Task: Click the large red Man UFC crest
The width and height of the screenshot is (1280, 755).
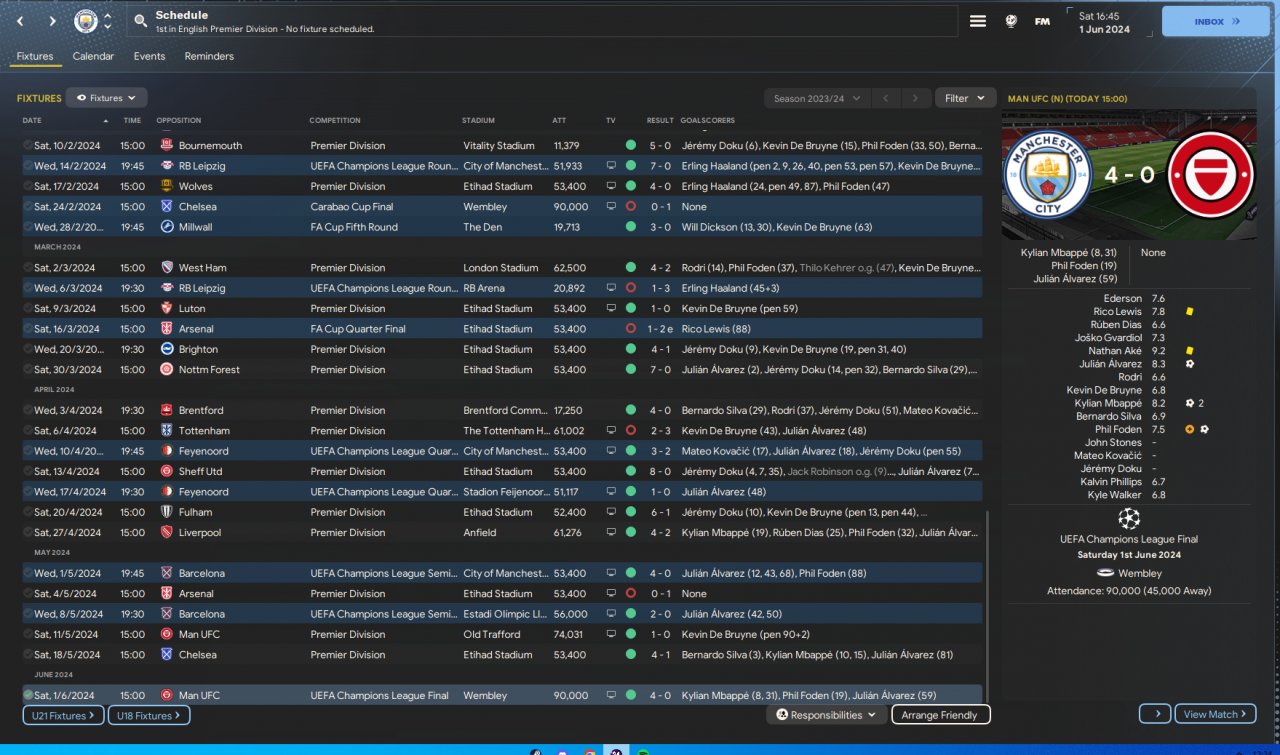Action: [x=1210, y=174]
